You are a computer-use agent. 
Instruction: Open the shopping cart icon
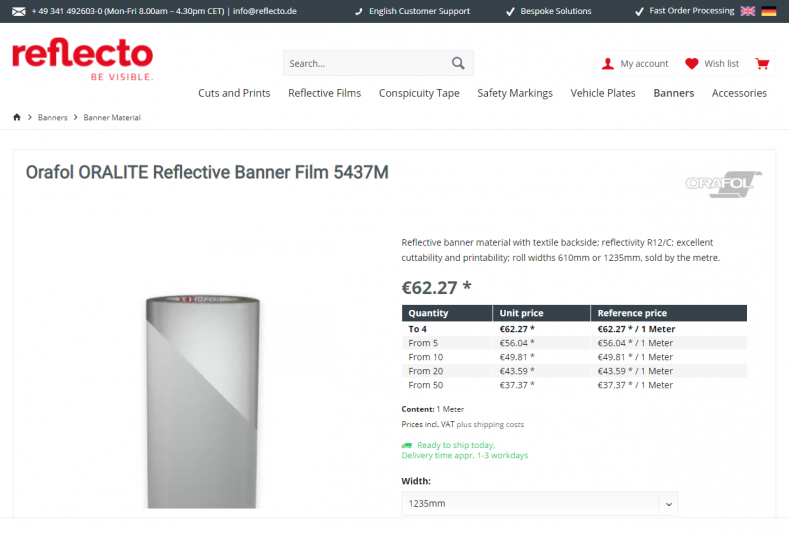point(762,63)
